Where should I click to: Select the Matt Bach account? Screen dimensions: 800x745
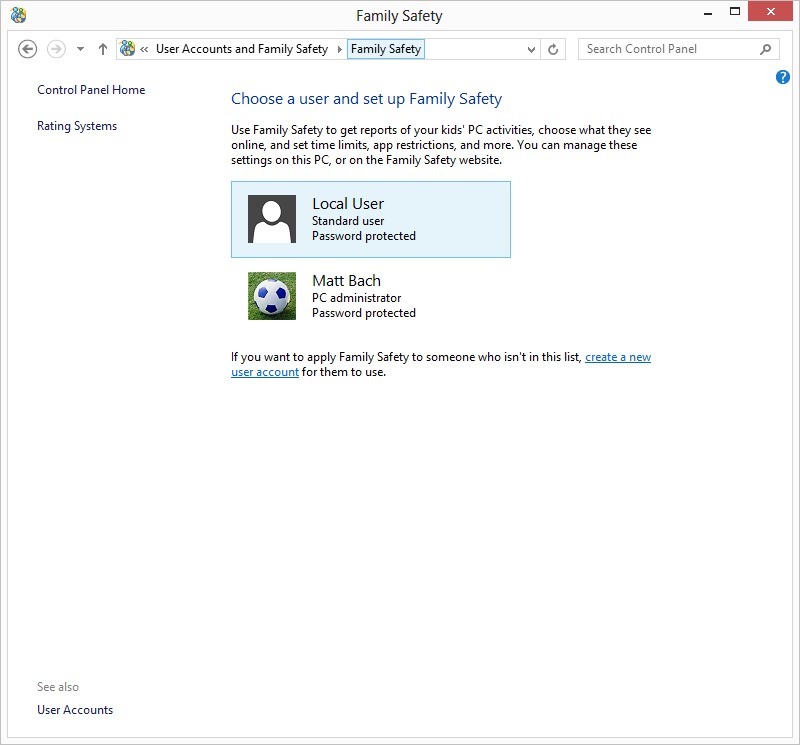point(371,296)
